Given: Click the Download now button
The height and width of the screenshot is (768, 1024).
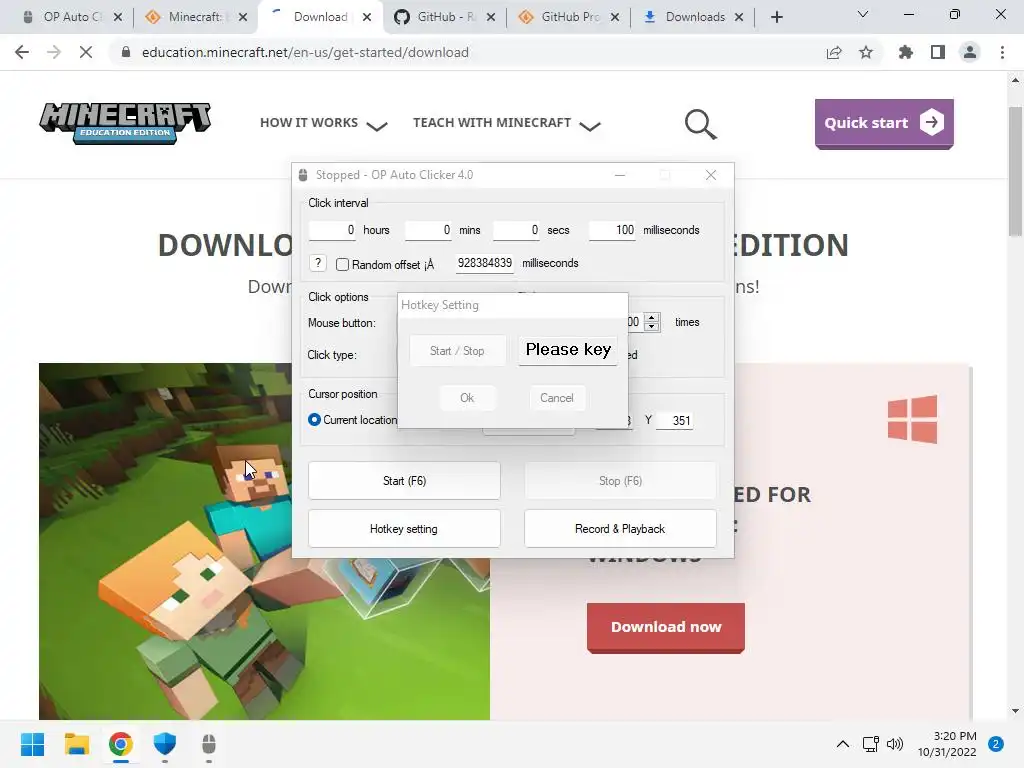Looking at the screenshot, I should click(665, 627).
